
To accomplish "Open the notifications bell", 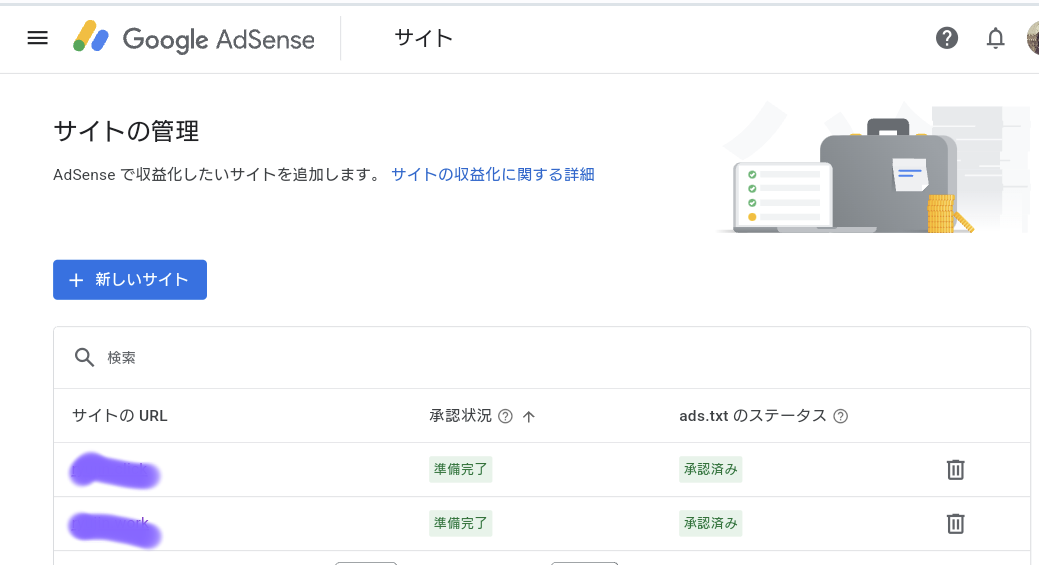I will click(995, 38).
